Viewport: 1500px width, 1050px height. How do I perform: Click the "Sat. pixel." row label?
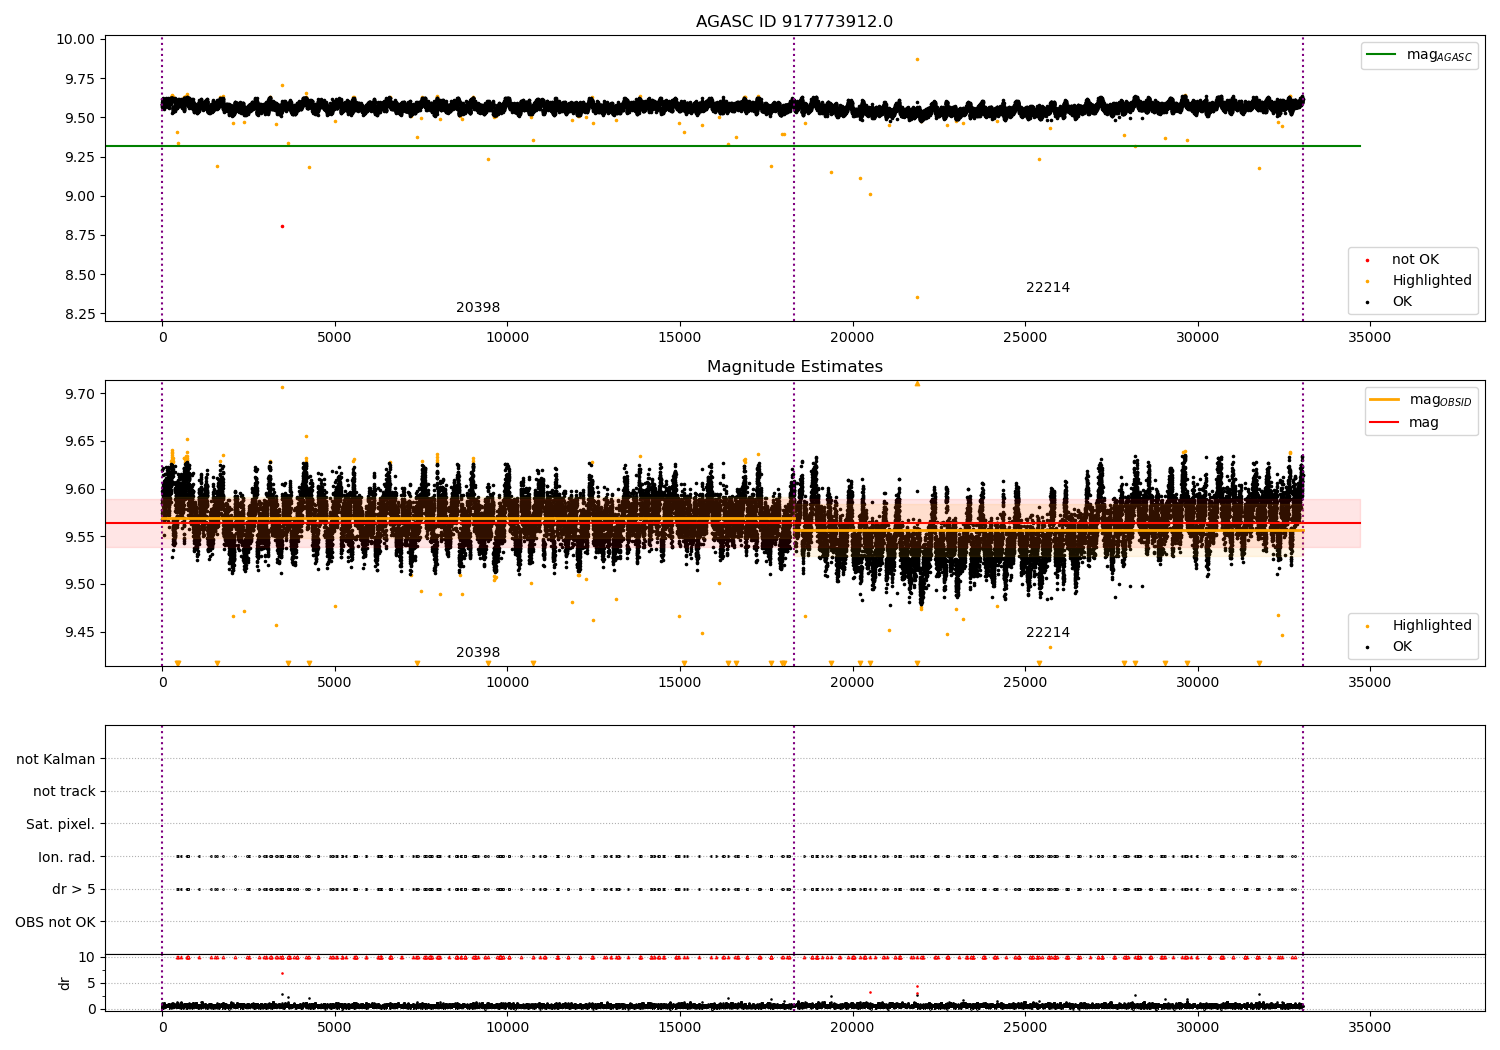pyautogui.click(x=61, y=825)
